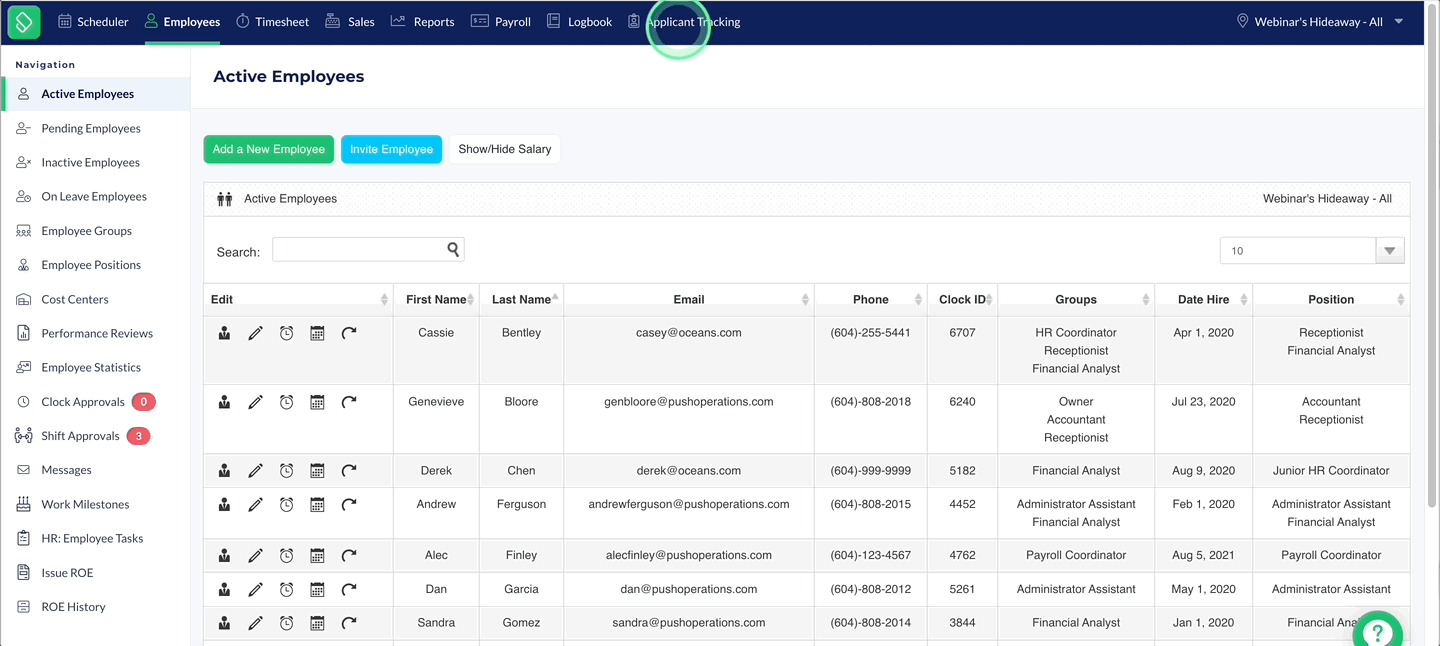Click pencil edit icon for Genevieve Bloore
Image resolution: width=1440 pixels, height=646 pixels.
255,402
